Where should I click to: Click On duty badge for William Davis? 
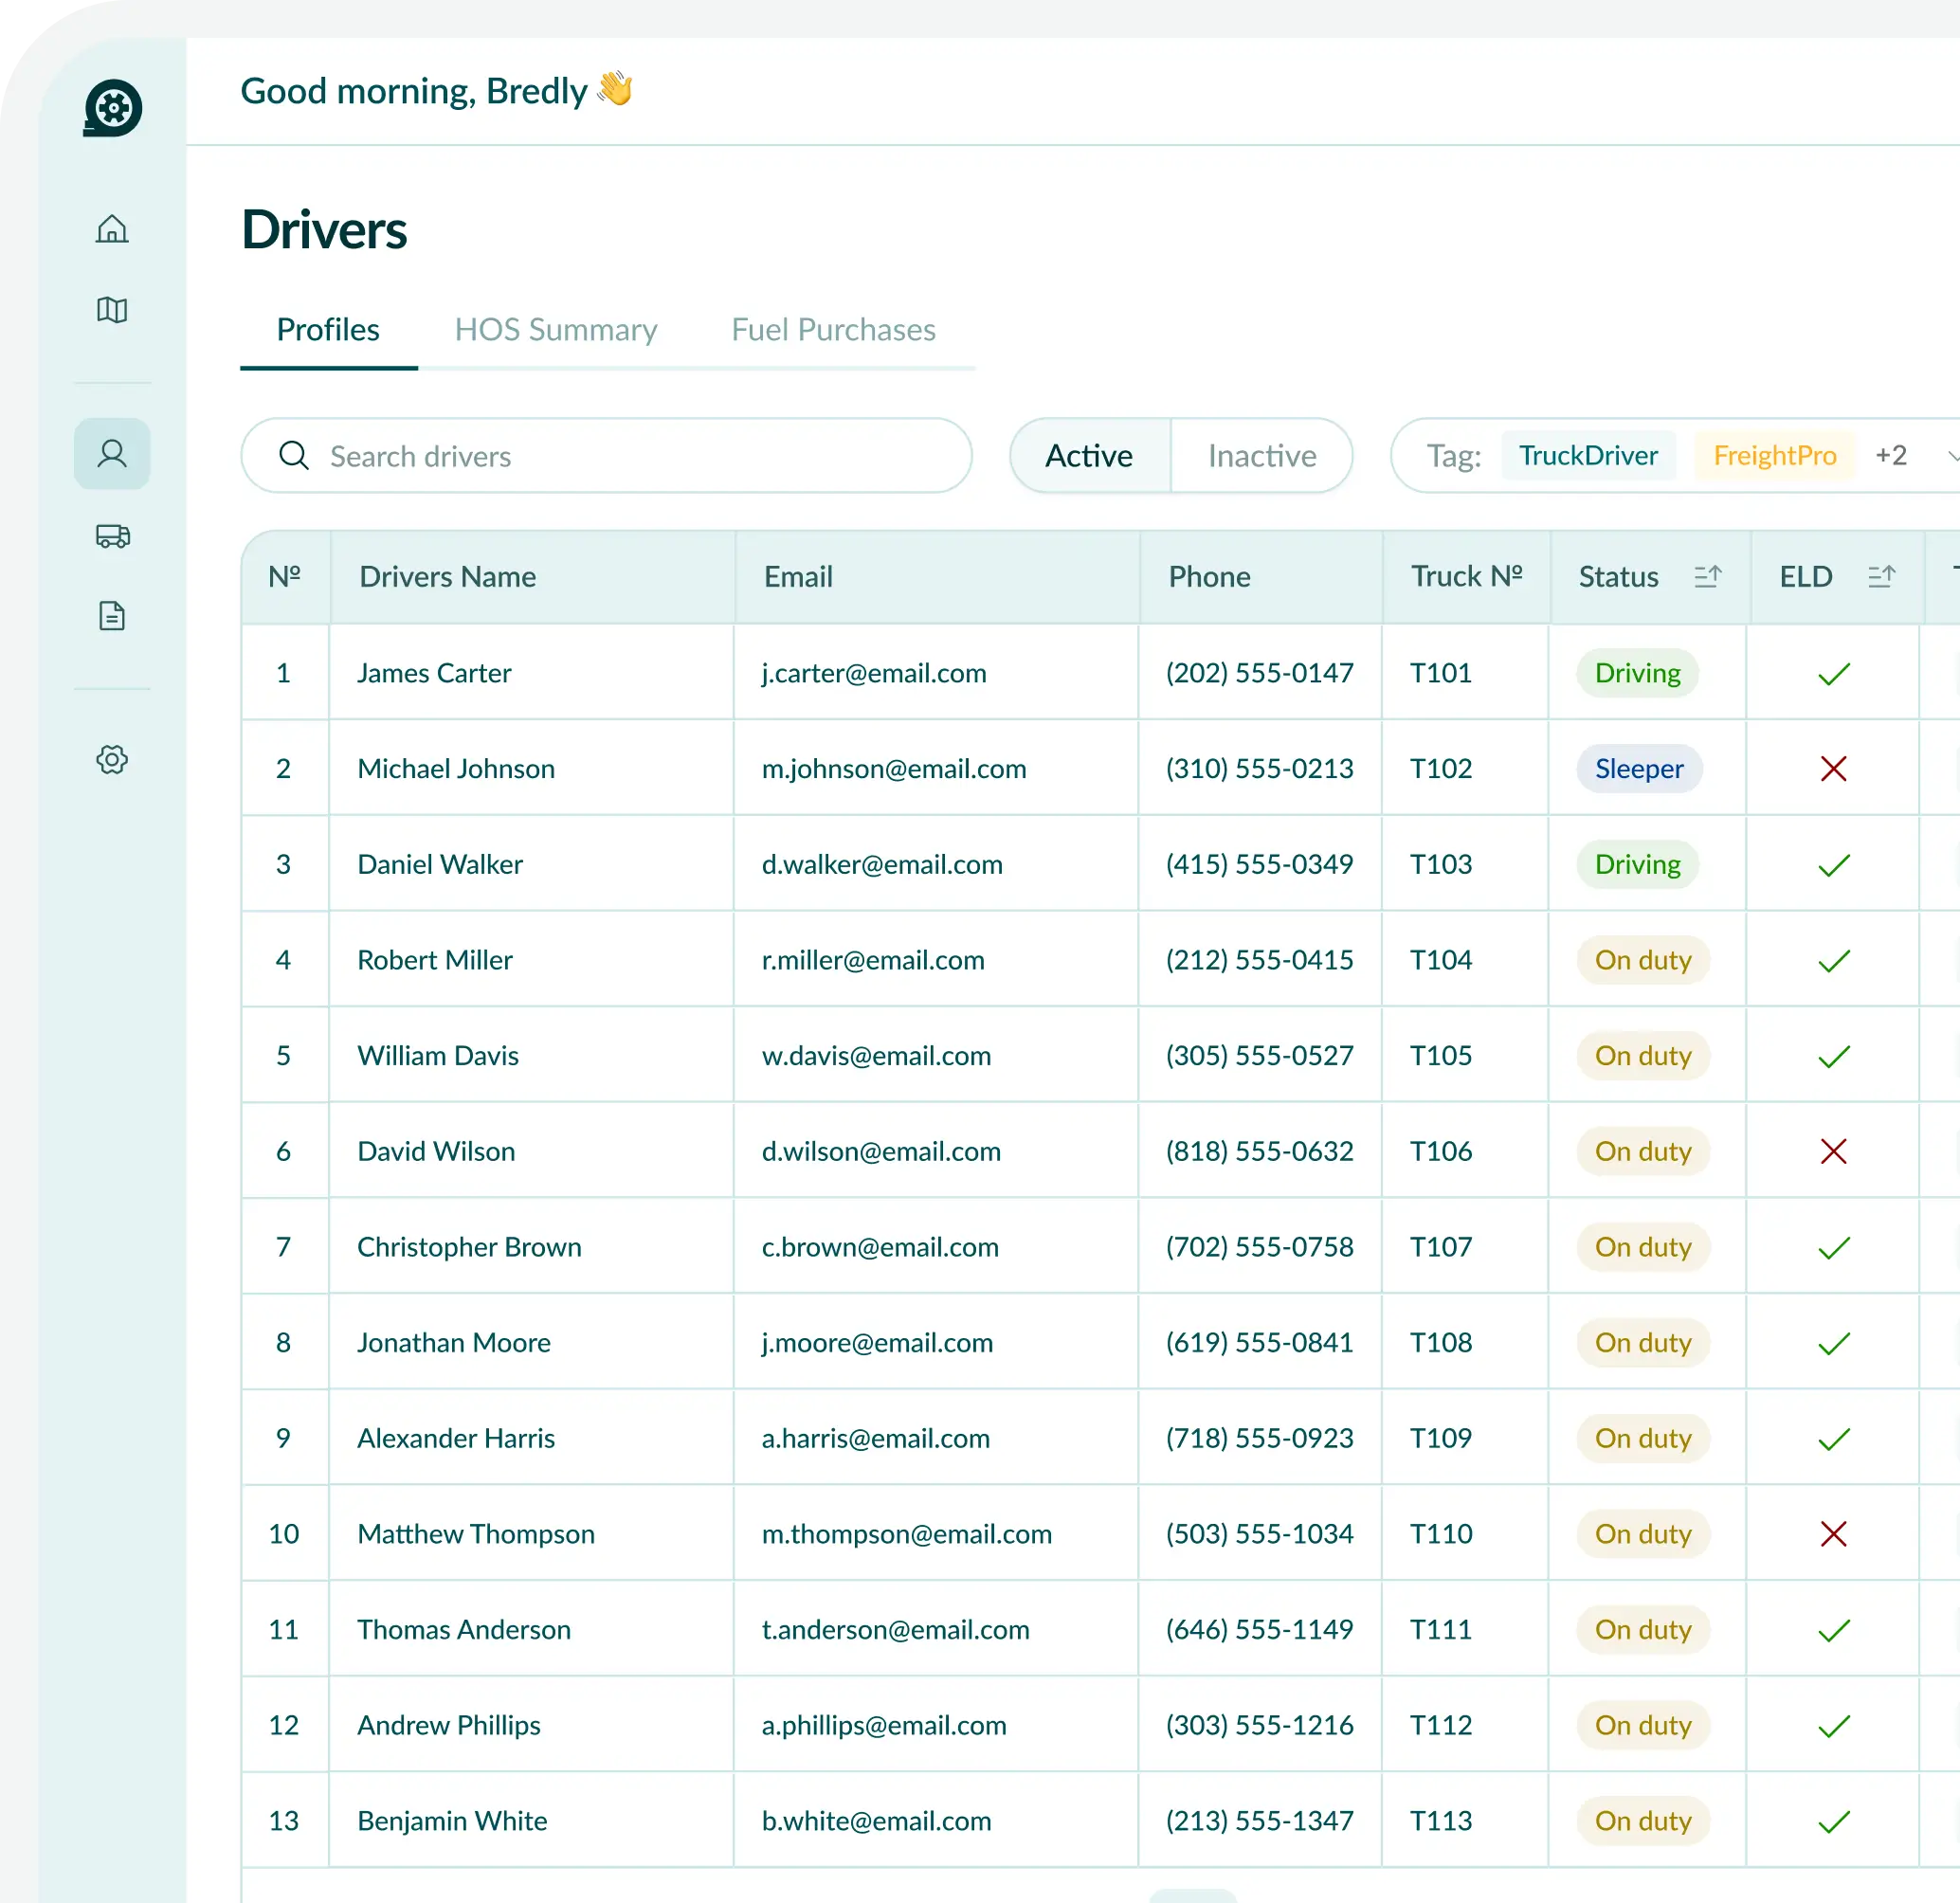point(1643,1057)
